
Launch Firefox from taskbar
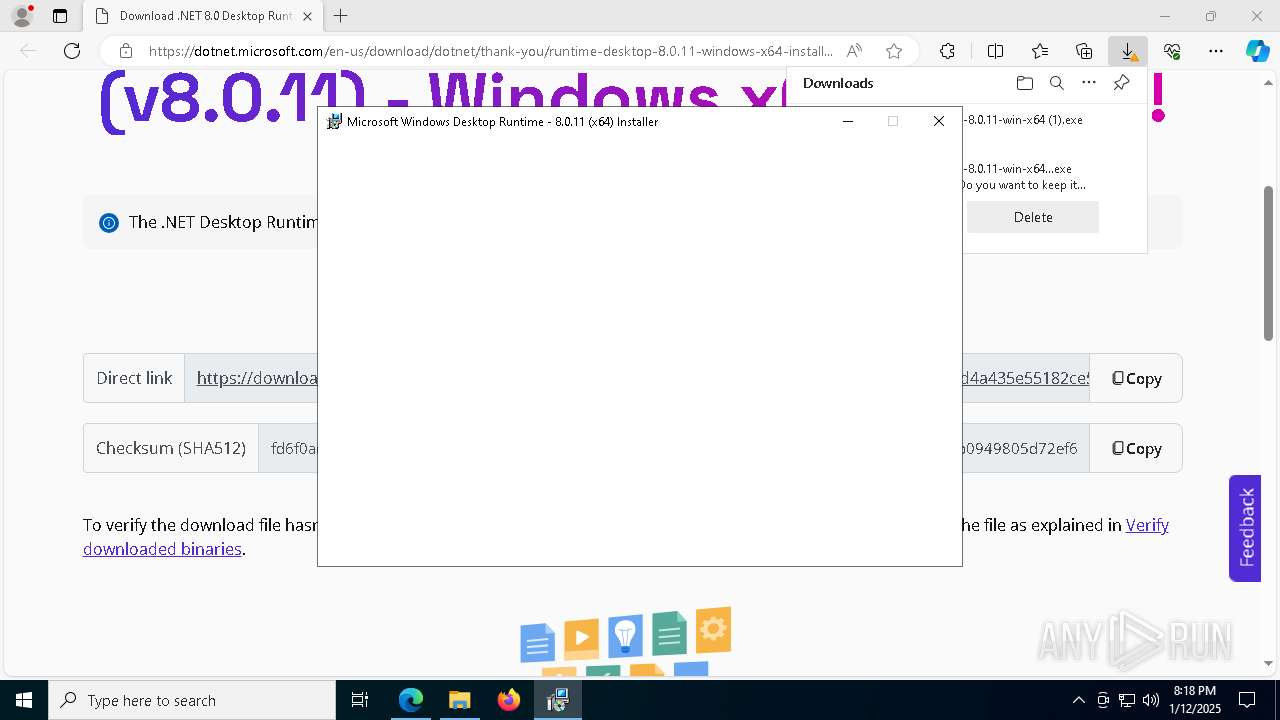(509, 700)
